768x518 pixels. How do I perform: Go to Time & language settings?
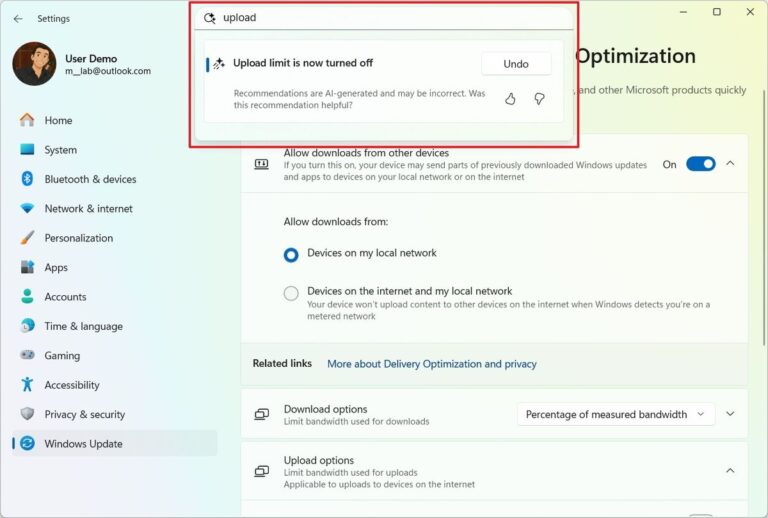click(x=114, y=326)
